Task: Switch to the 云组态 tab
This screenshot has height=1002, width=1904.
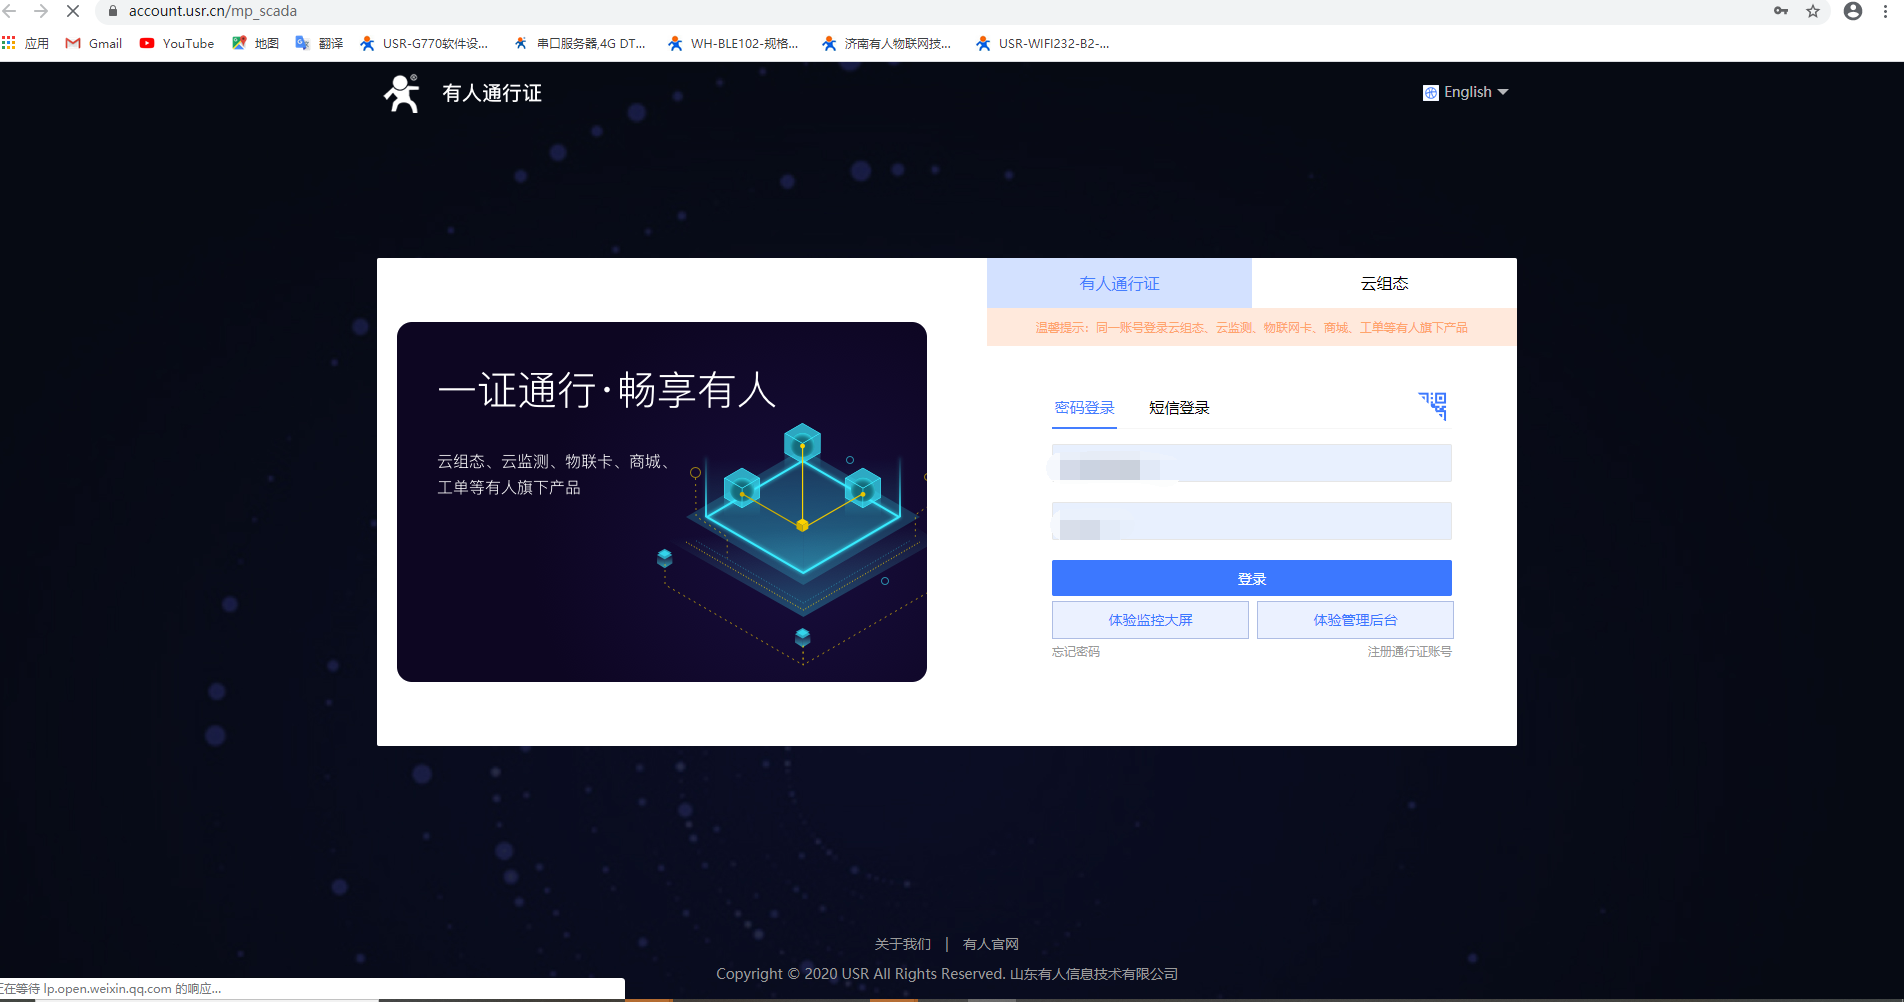Action: tap(1384, 283)
